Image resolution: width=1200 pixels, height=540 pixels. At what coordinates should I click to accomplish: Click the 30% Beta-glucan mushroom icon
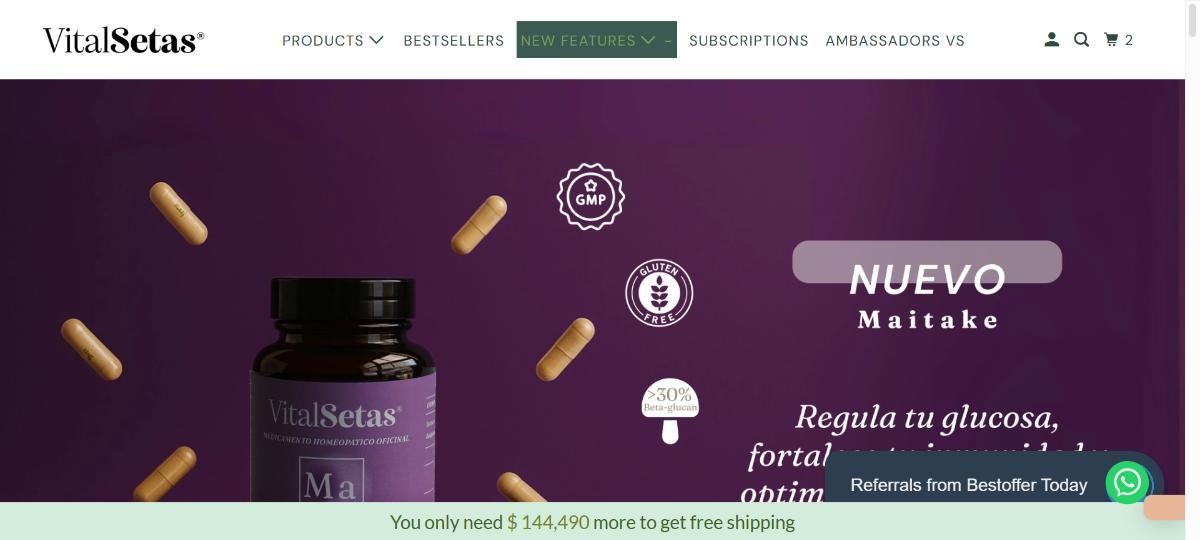pyautogui.click(x=670, y=411)
